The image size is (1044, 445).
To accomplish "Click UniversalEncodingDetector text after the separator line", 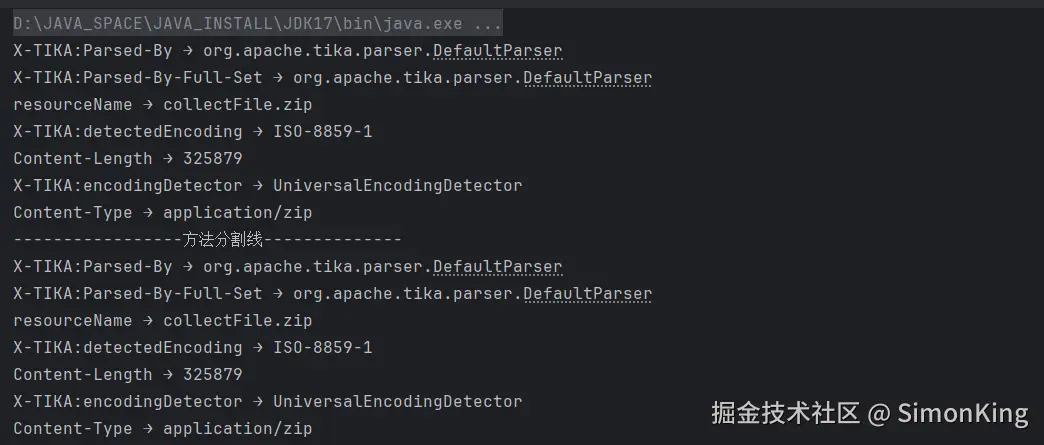I will coord(397,401).
